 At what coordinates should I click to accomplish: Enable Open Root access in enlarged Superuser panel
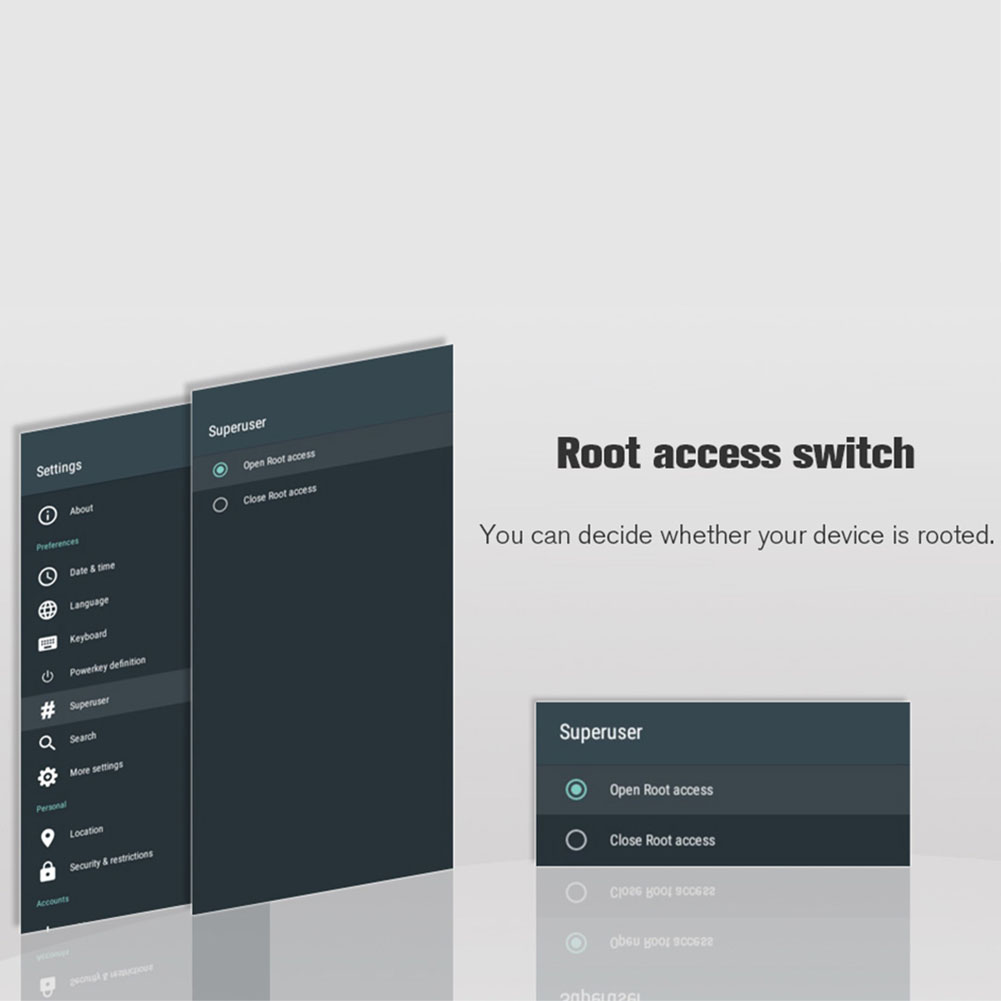click(576, 790)
